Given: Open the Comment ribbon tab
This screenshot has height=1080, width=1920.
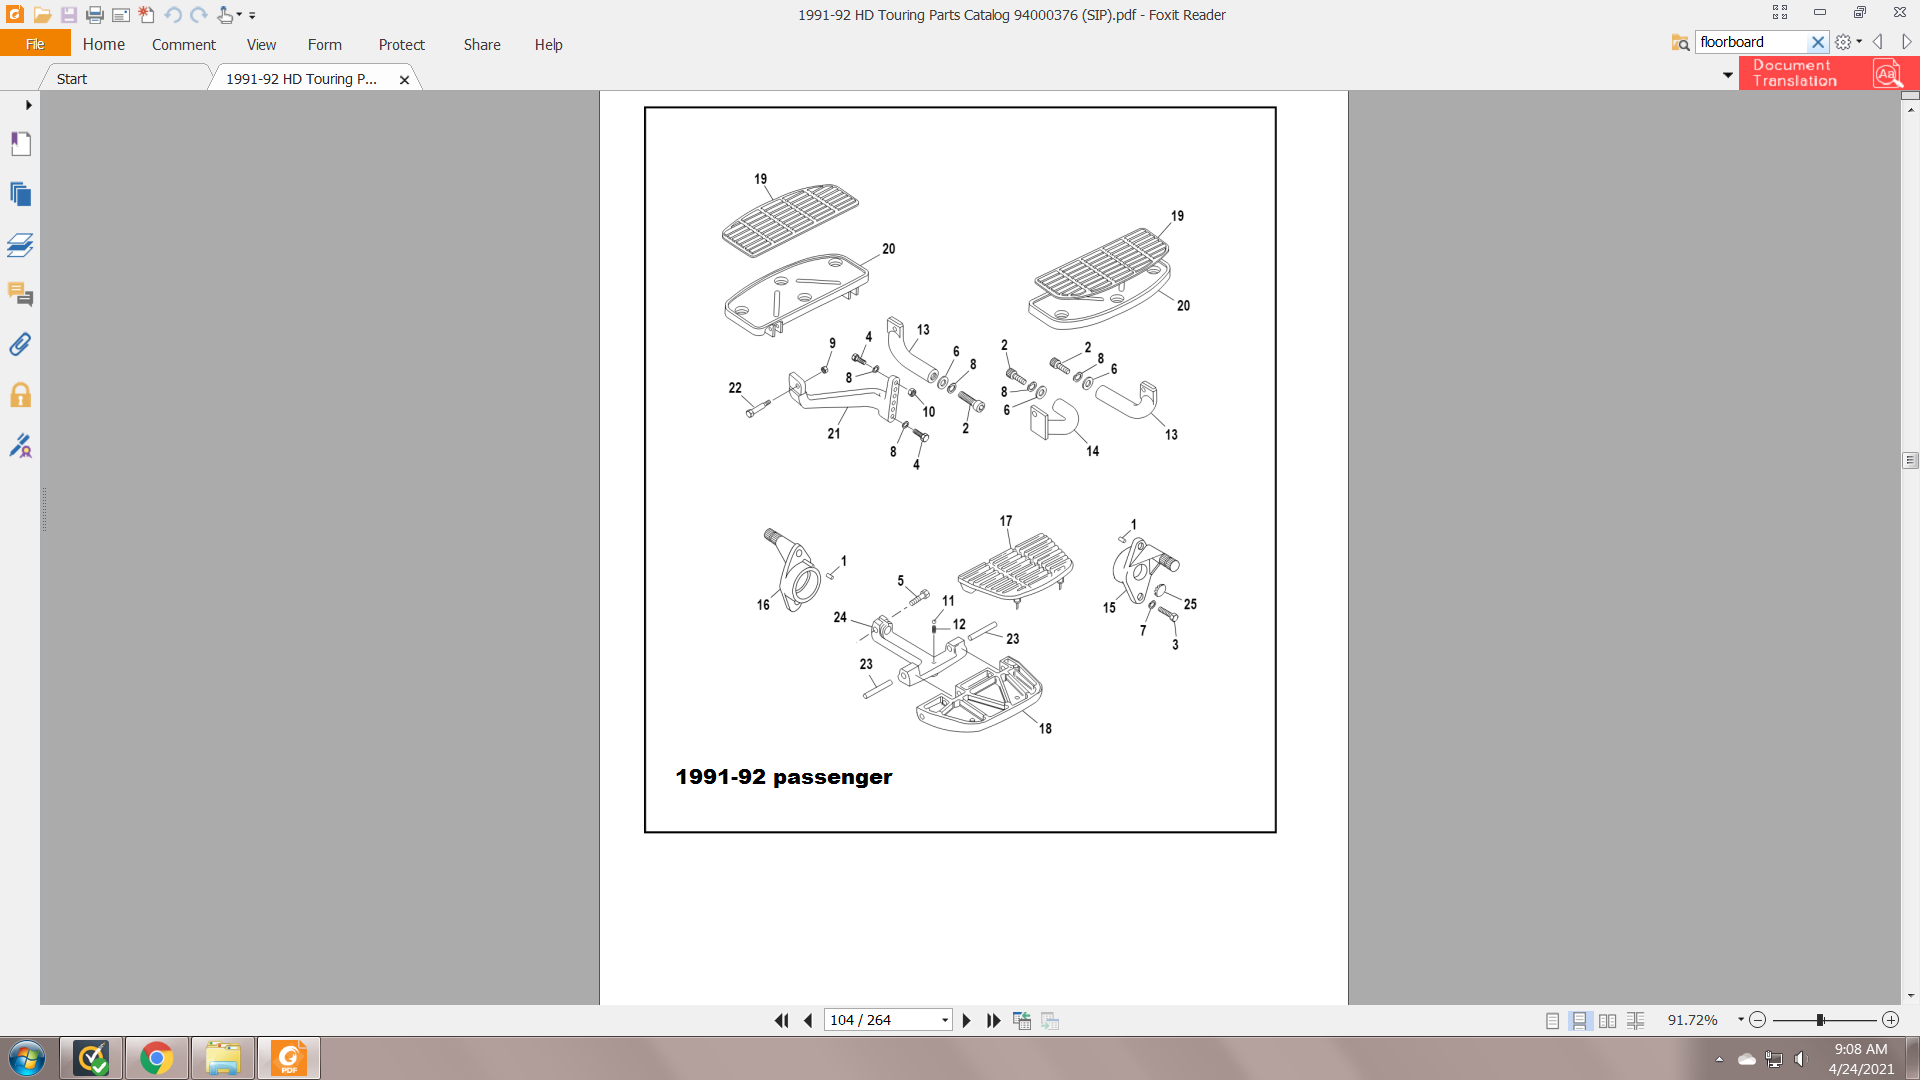Looking at the screenshot, I should click(183, 45).
